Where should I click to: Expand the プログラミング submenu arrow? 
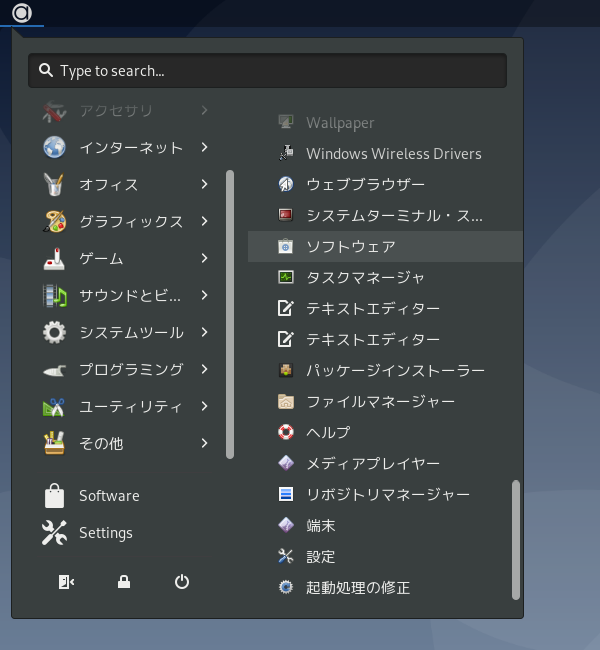pos(204,369)
